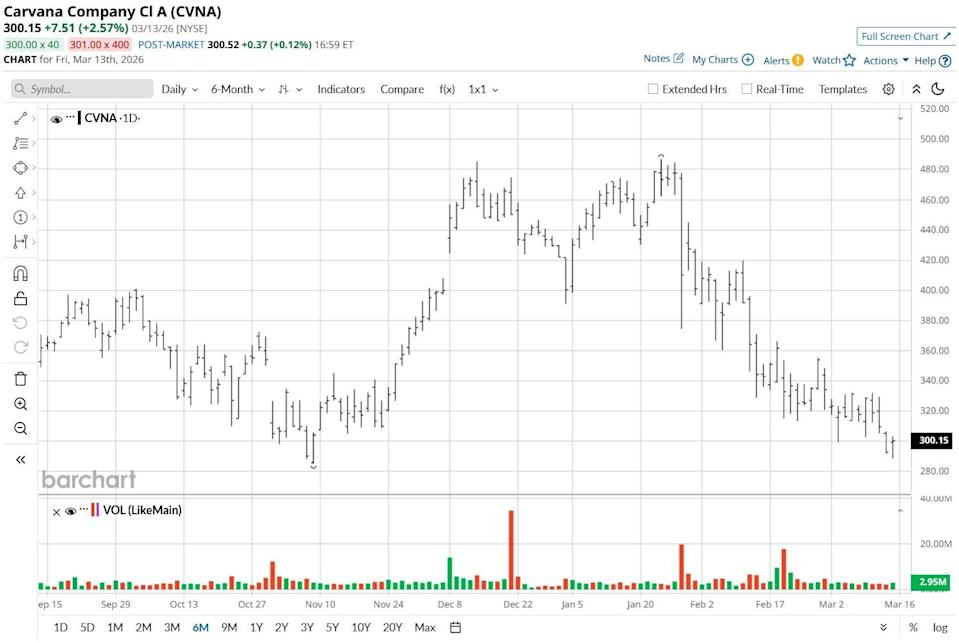Select the trend line drawing tool
The width and height of the screenshot is (959, 643).
(x=20, y=119)
